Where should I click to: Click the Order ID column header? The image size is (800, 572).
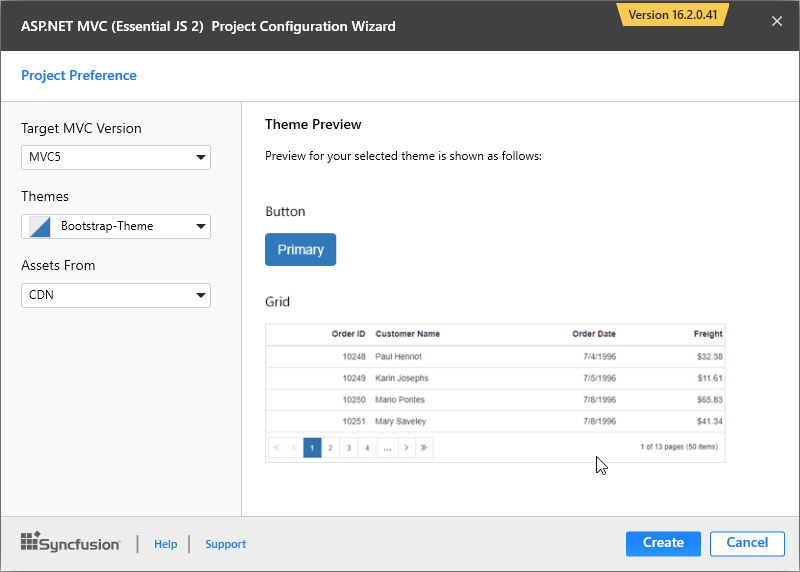click(348, 334)
